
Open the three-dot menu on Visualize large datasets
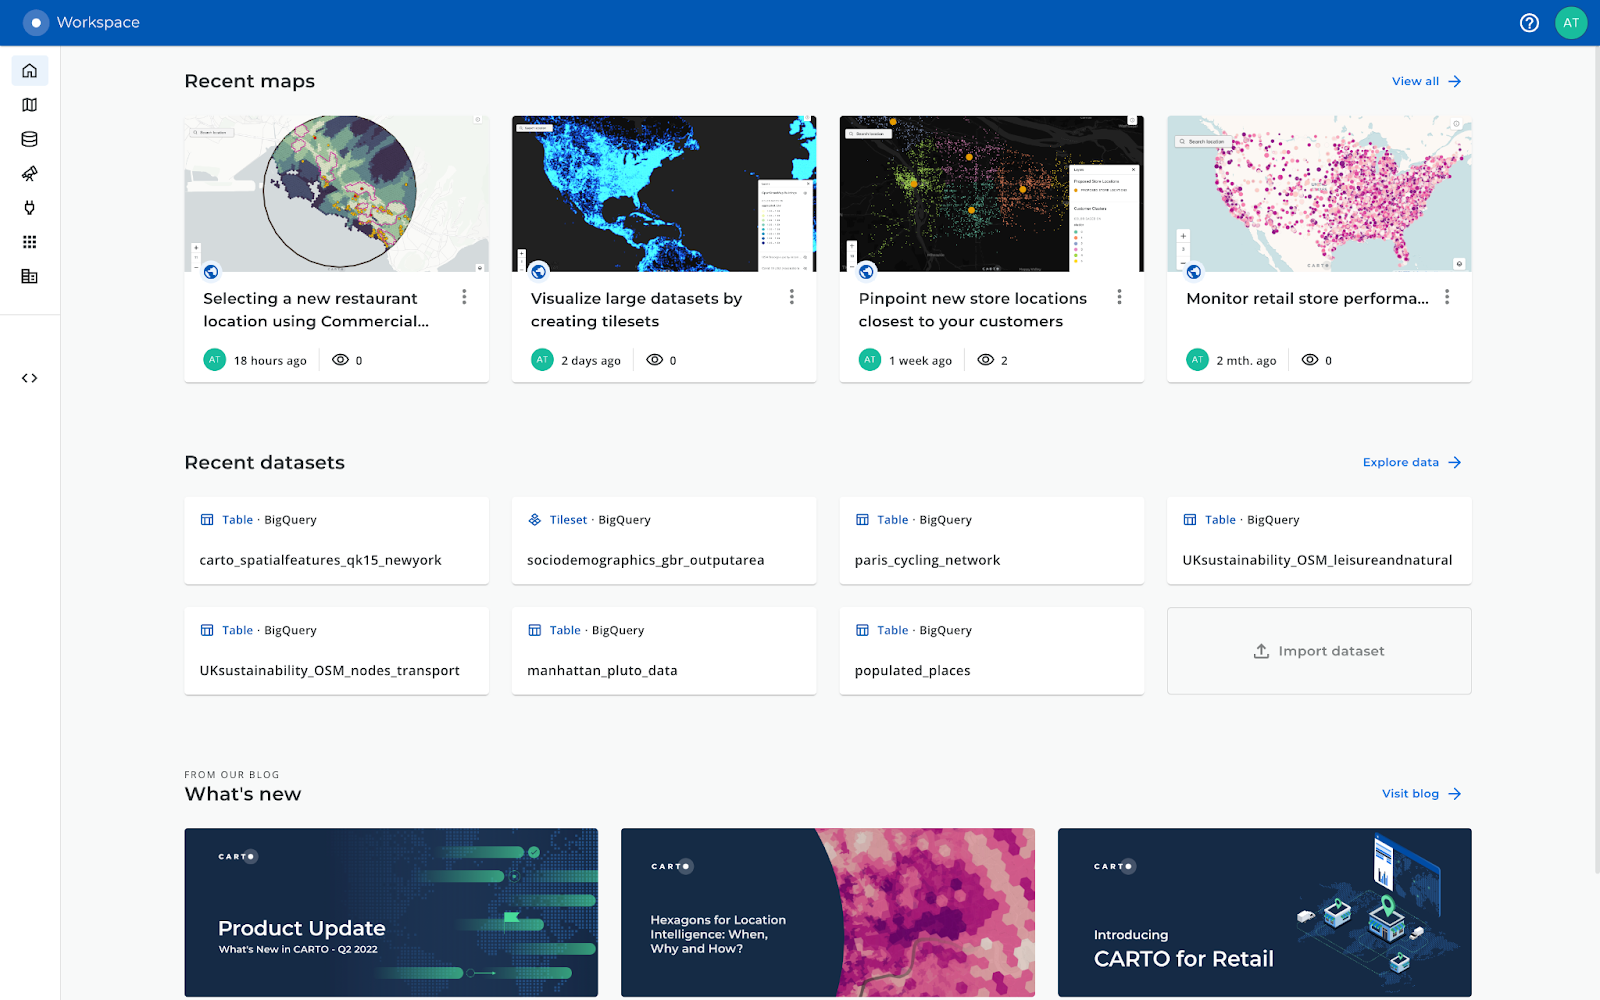791,297
